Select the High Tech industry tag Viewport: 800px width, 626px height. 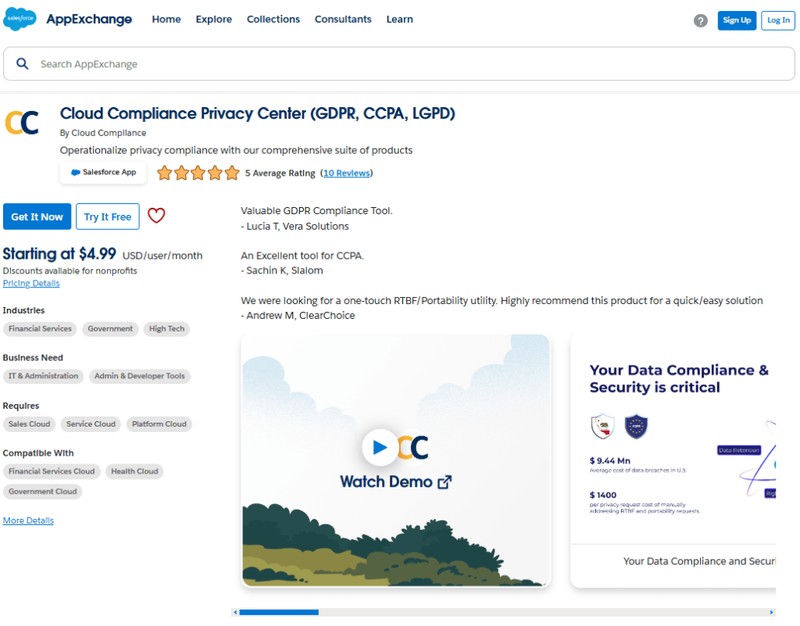(166, 329)
